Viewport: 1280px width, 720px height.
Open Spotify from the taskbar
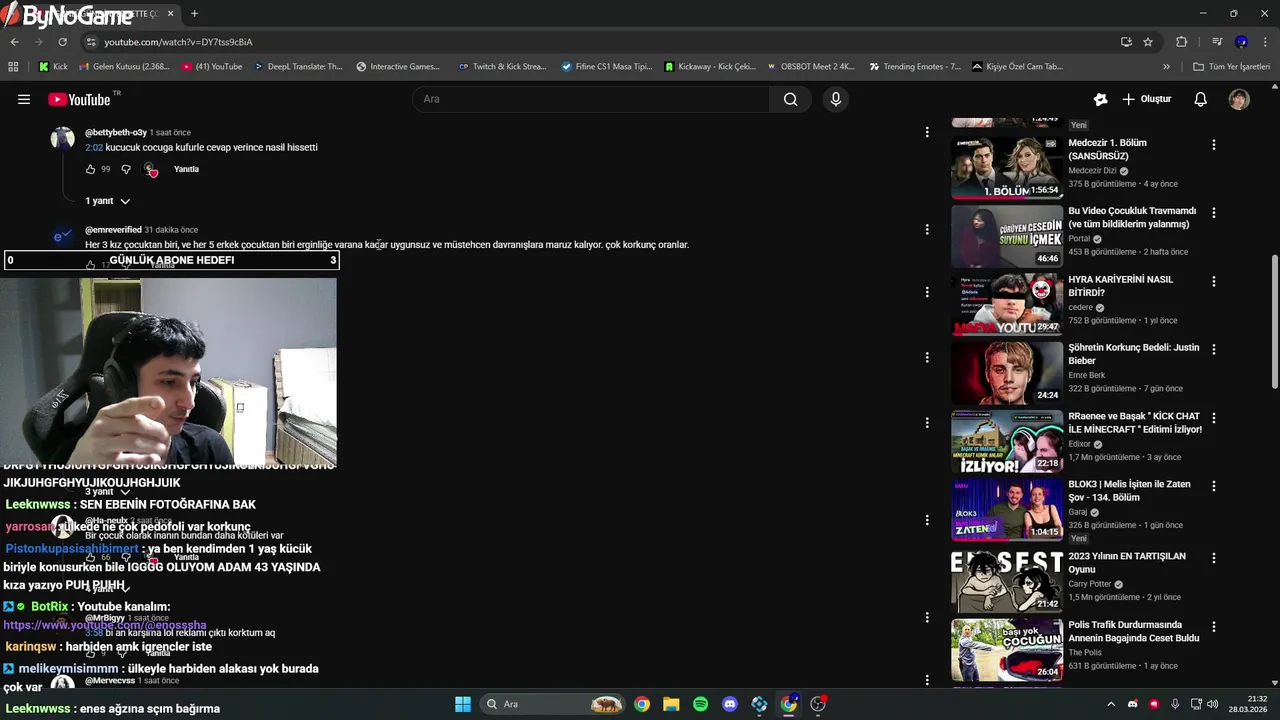tap(701, 704)
